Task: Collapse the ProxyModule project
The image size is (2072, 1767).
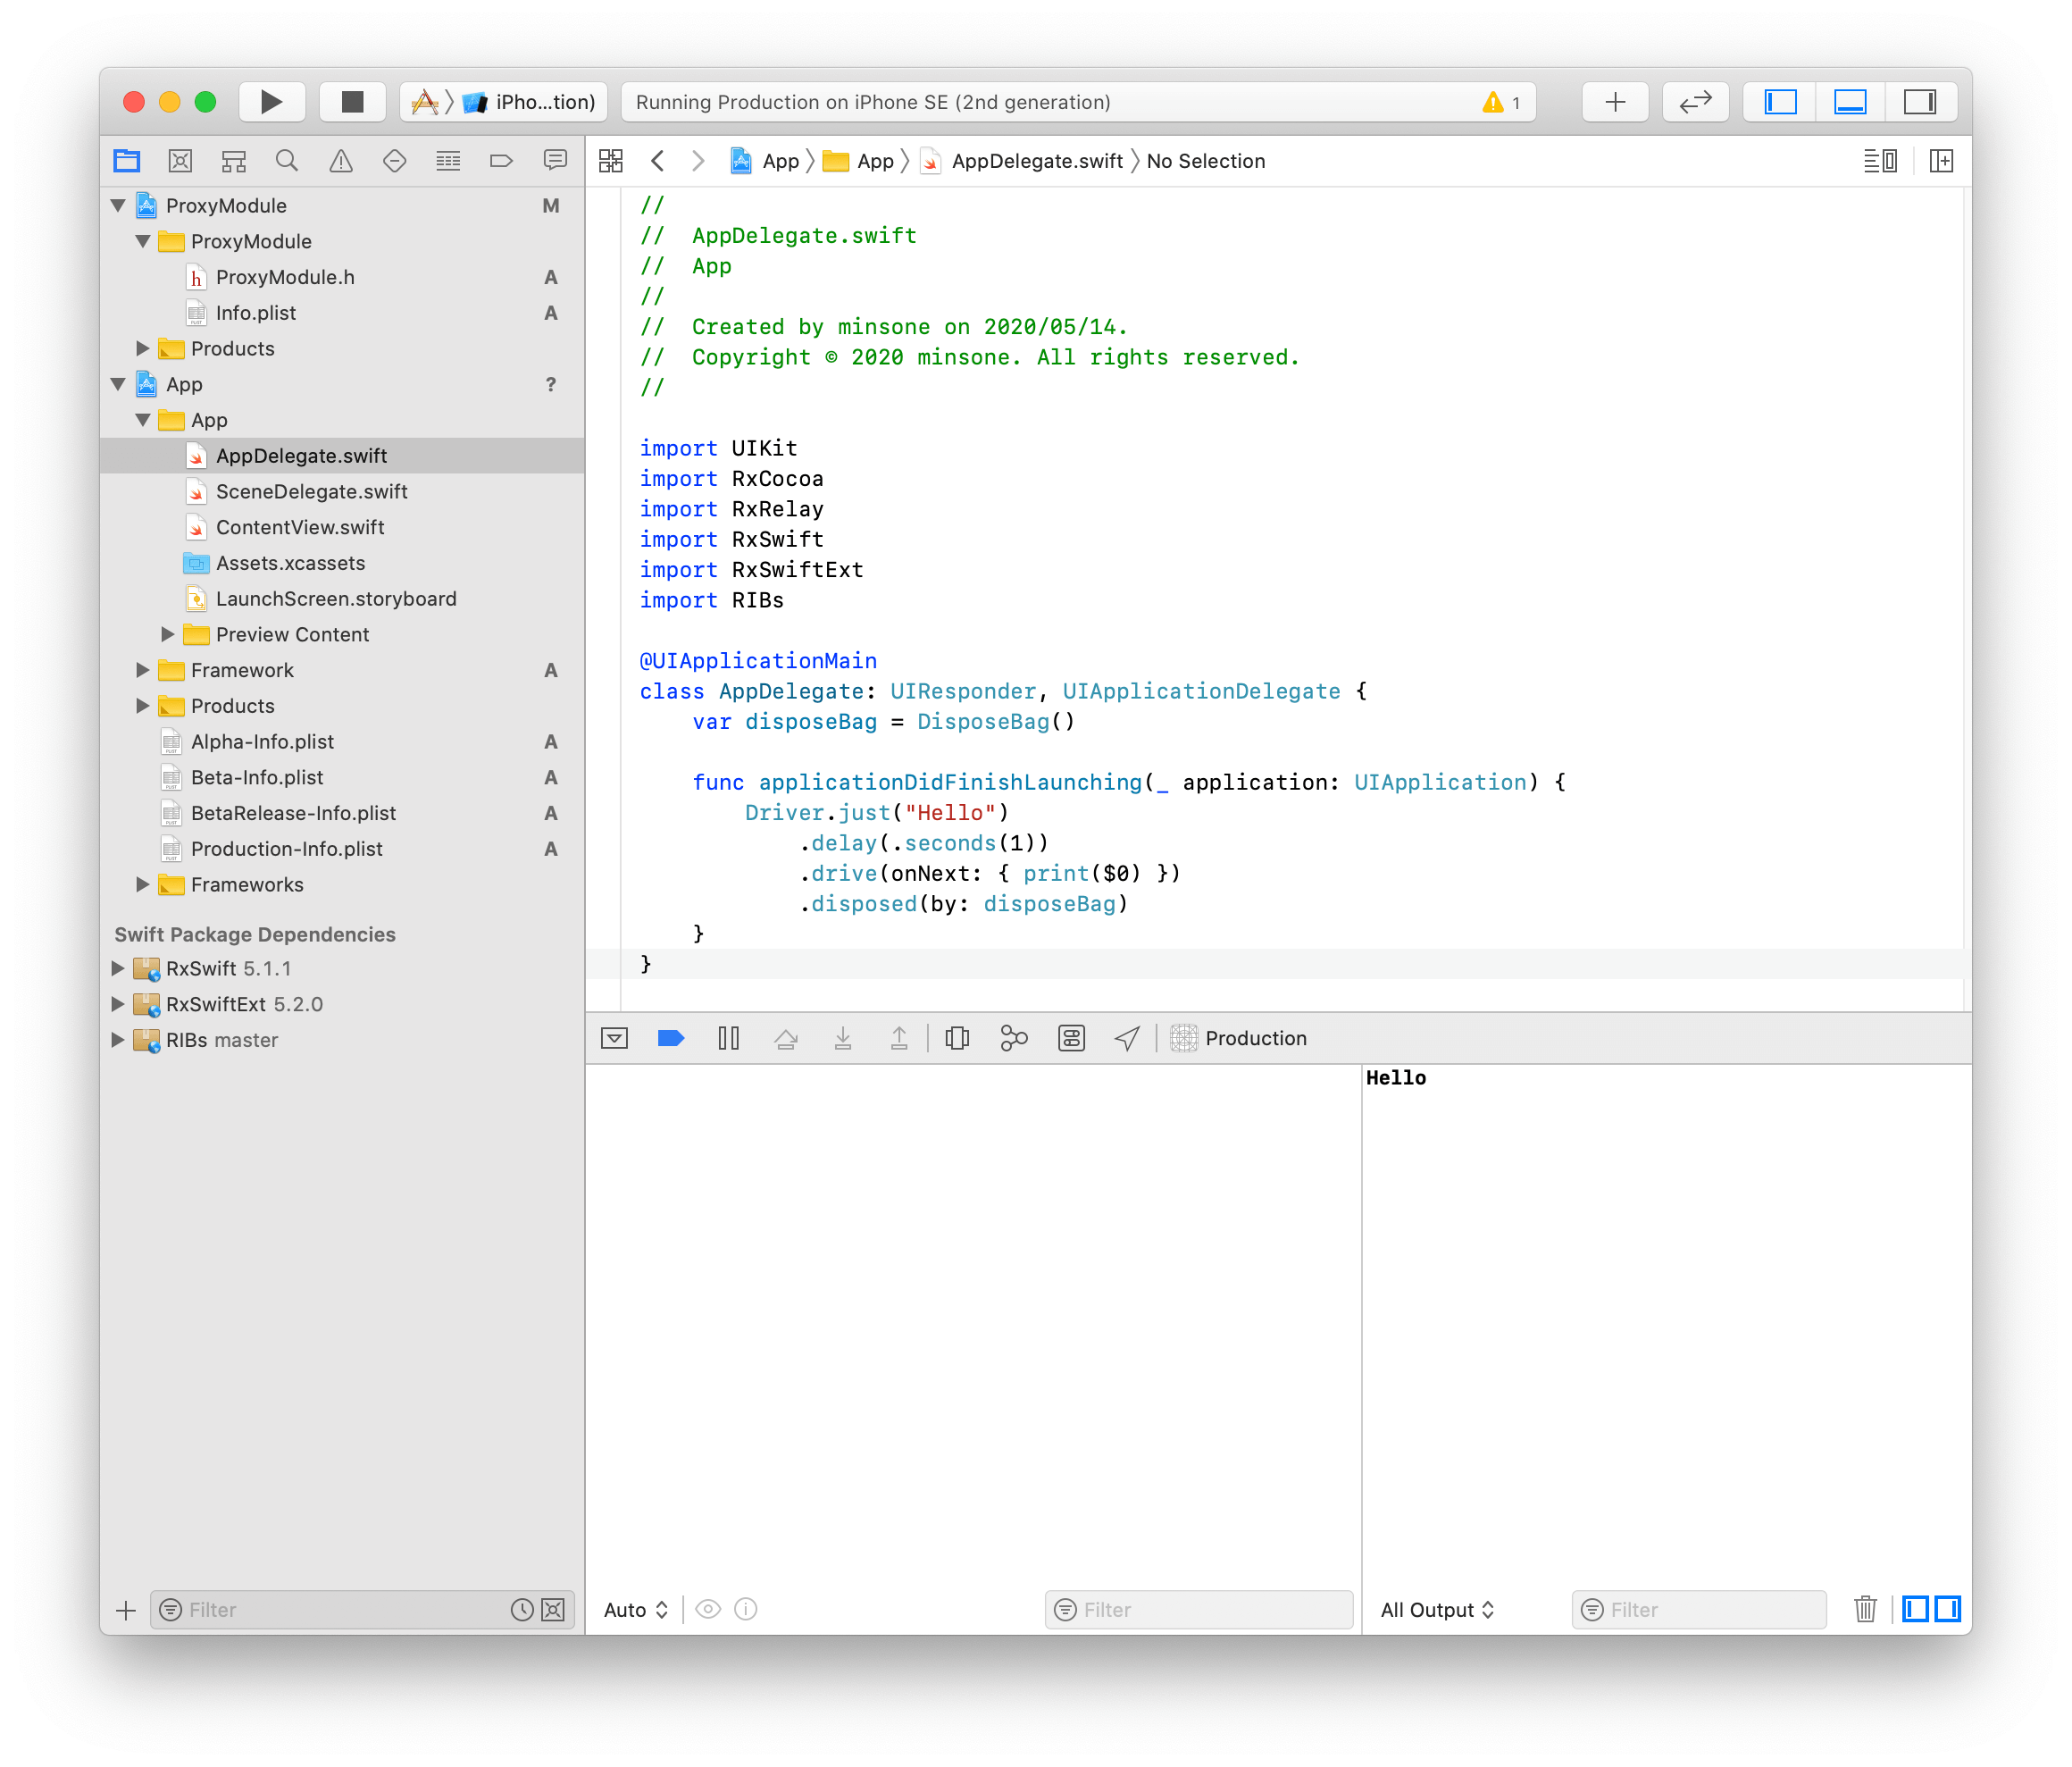Action: coord(118,206)
